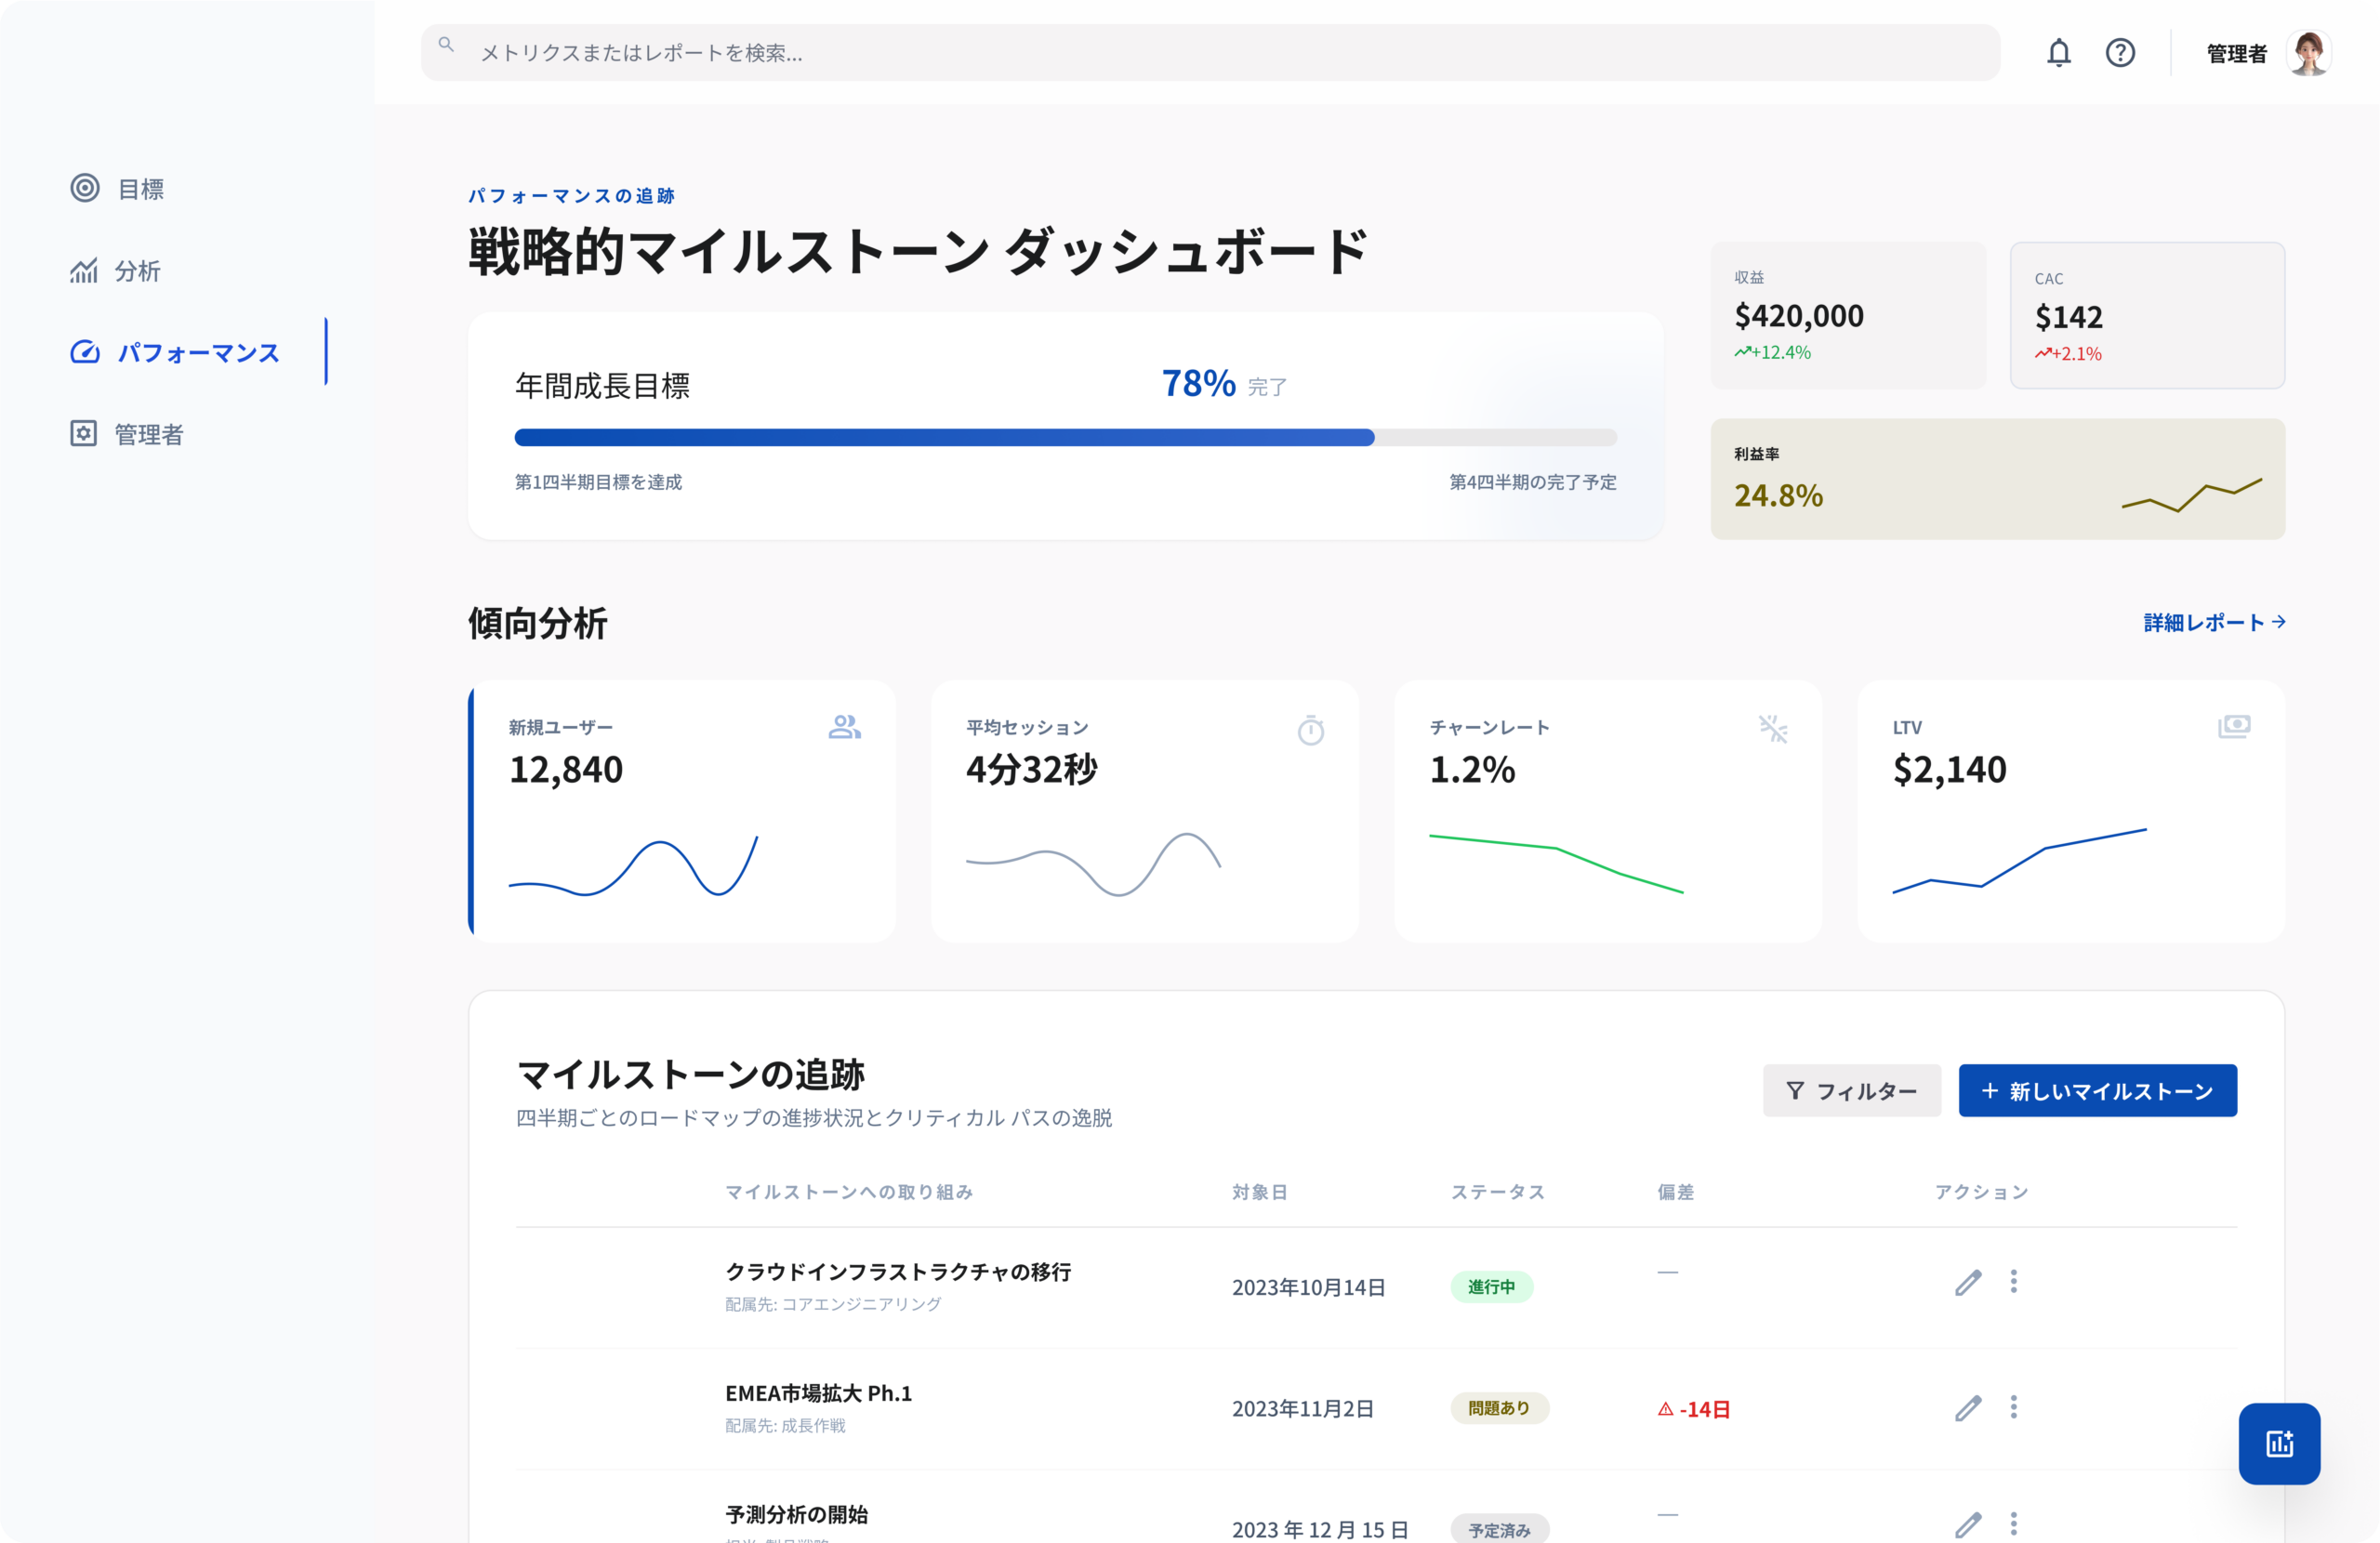Viewport: 2380px width, 1543px height.
Task: Open 予測分析の開始 milestone
Action: point(796,1514)
